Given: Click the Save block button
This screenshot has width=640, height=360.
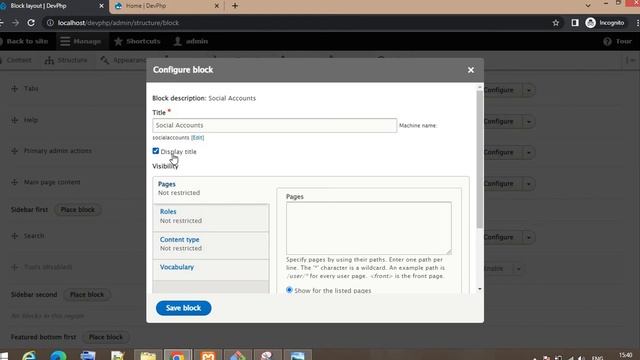Looking at the screenshot, I should (x=183, y=308).
